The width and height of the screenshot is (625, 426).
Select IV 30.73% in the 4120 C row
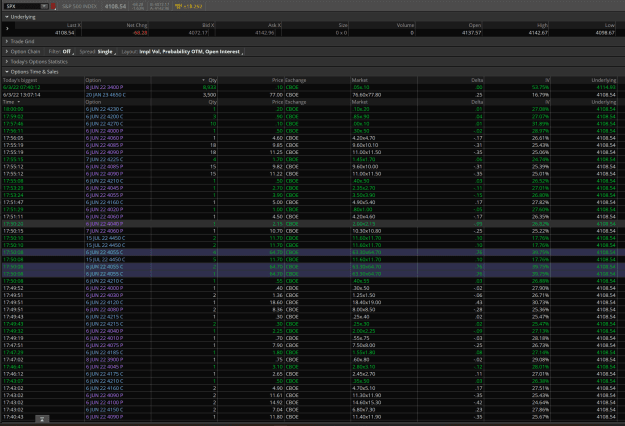pos(541,302)
